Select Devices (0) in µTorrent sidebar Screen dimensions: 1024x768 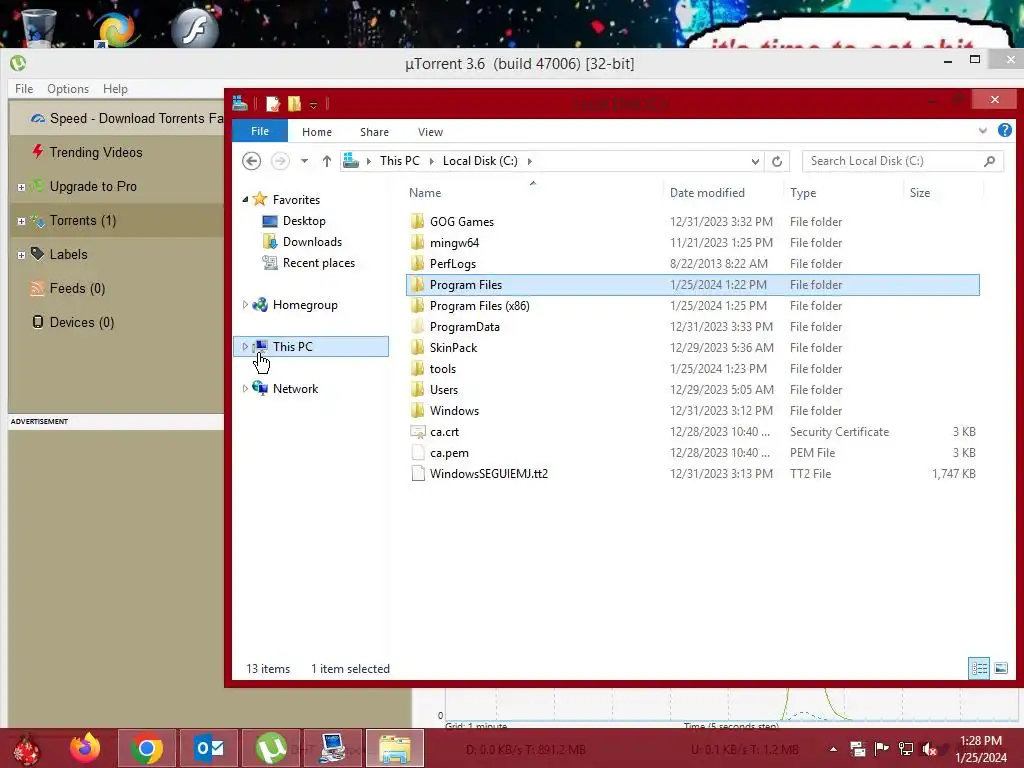point(82,322)
